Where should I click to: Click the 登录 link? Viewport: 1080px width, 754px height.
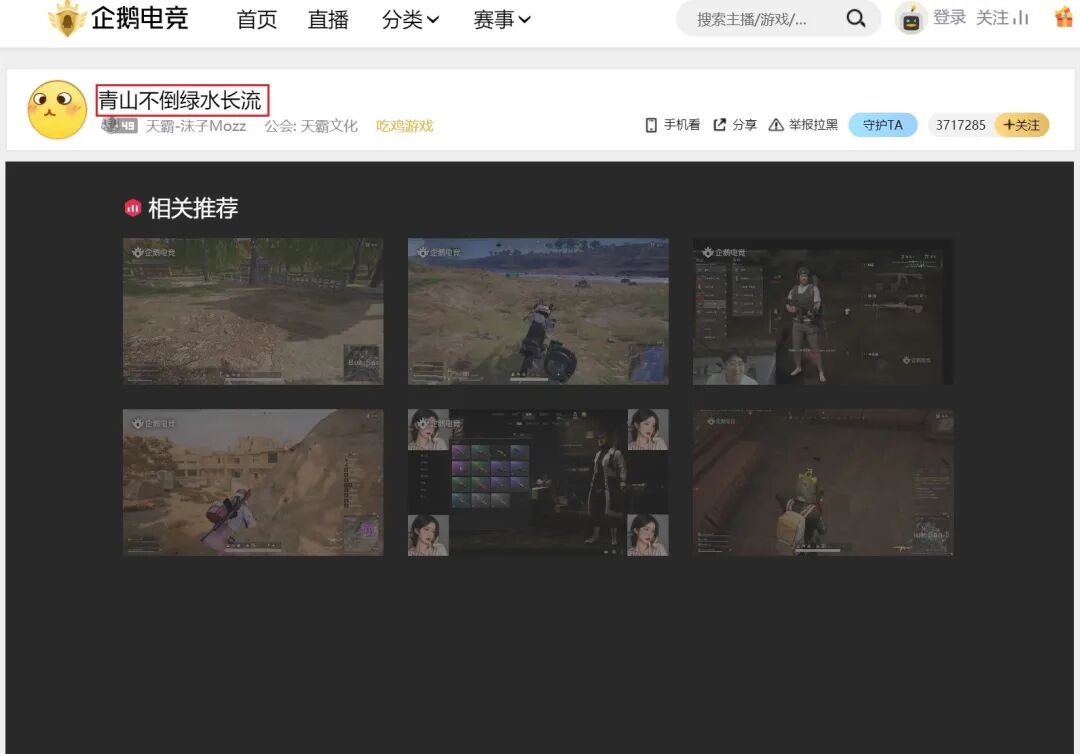[x=950, y=18]
